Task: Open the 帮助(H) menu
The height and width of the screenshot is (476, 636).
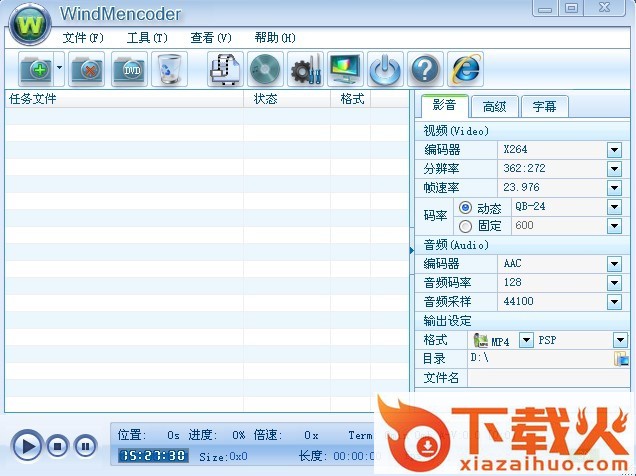Action: (275, 38)
